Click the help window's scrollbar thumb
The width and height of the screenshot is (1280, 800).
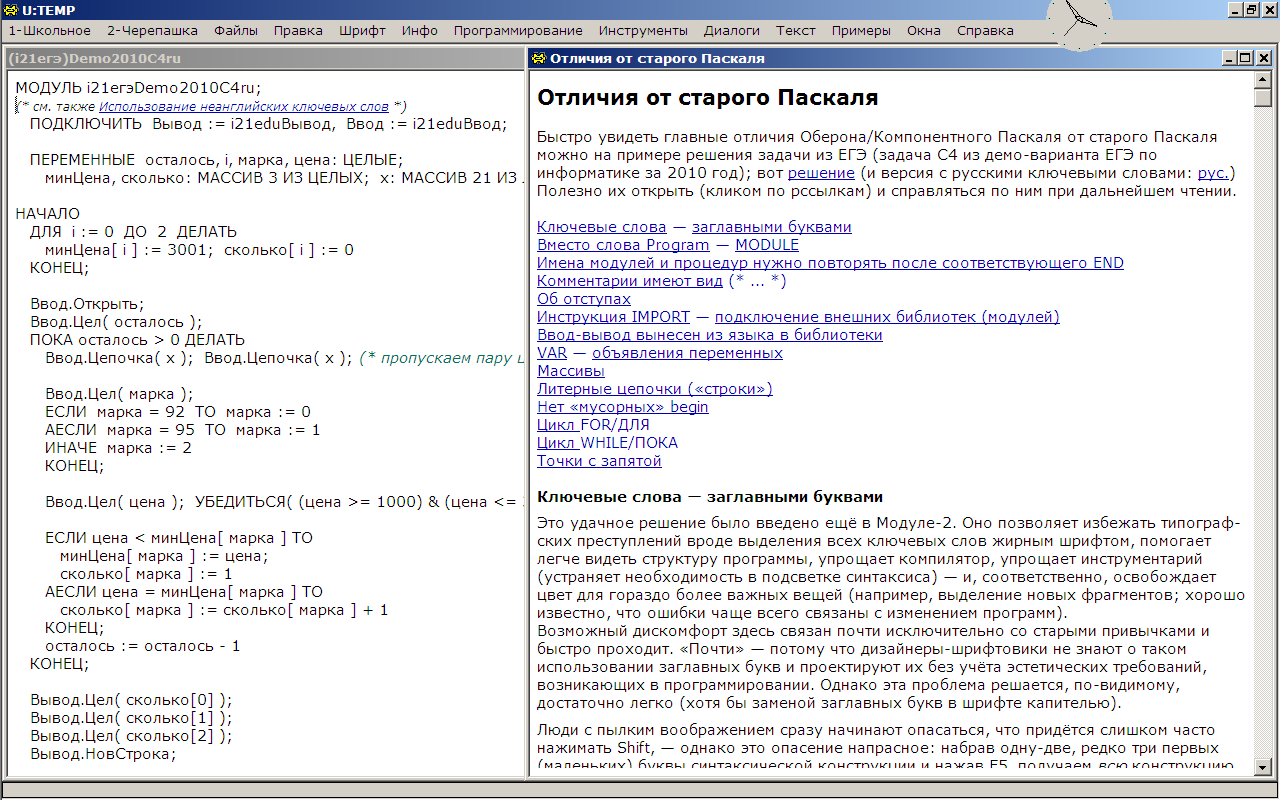pos(1263,98)
